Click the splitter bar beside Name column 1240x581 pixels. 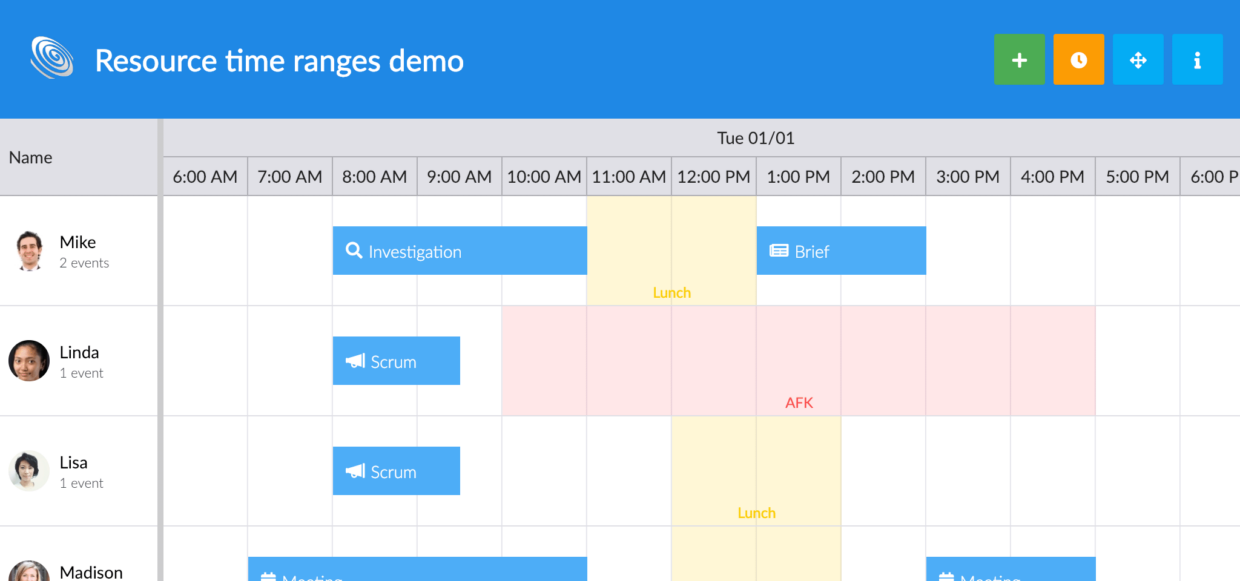tap(160, 350)
